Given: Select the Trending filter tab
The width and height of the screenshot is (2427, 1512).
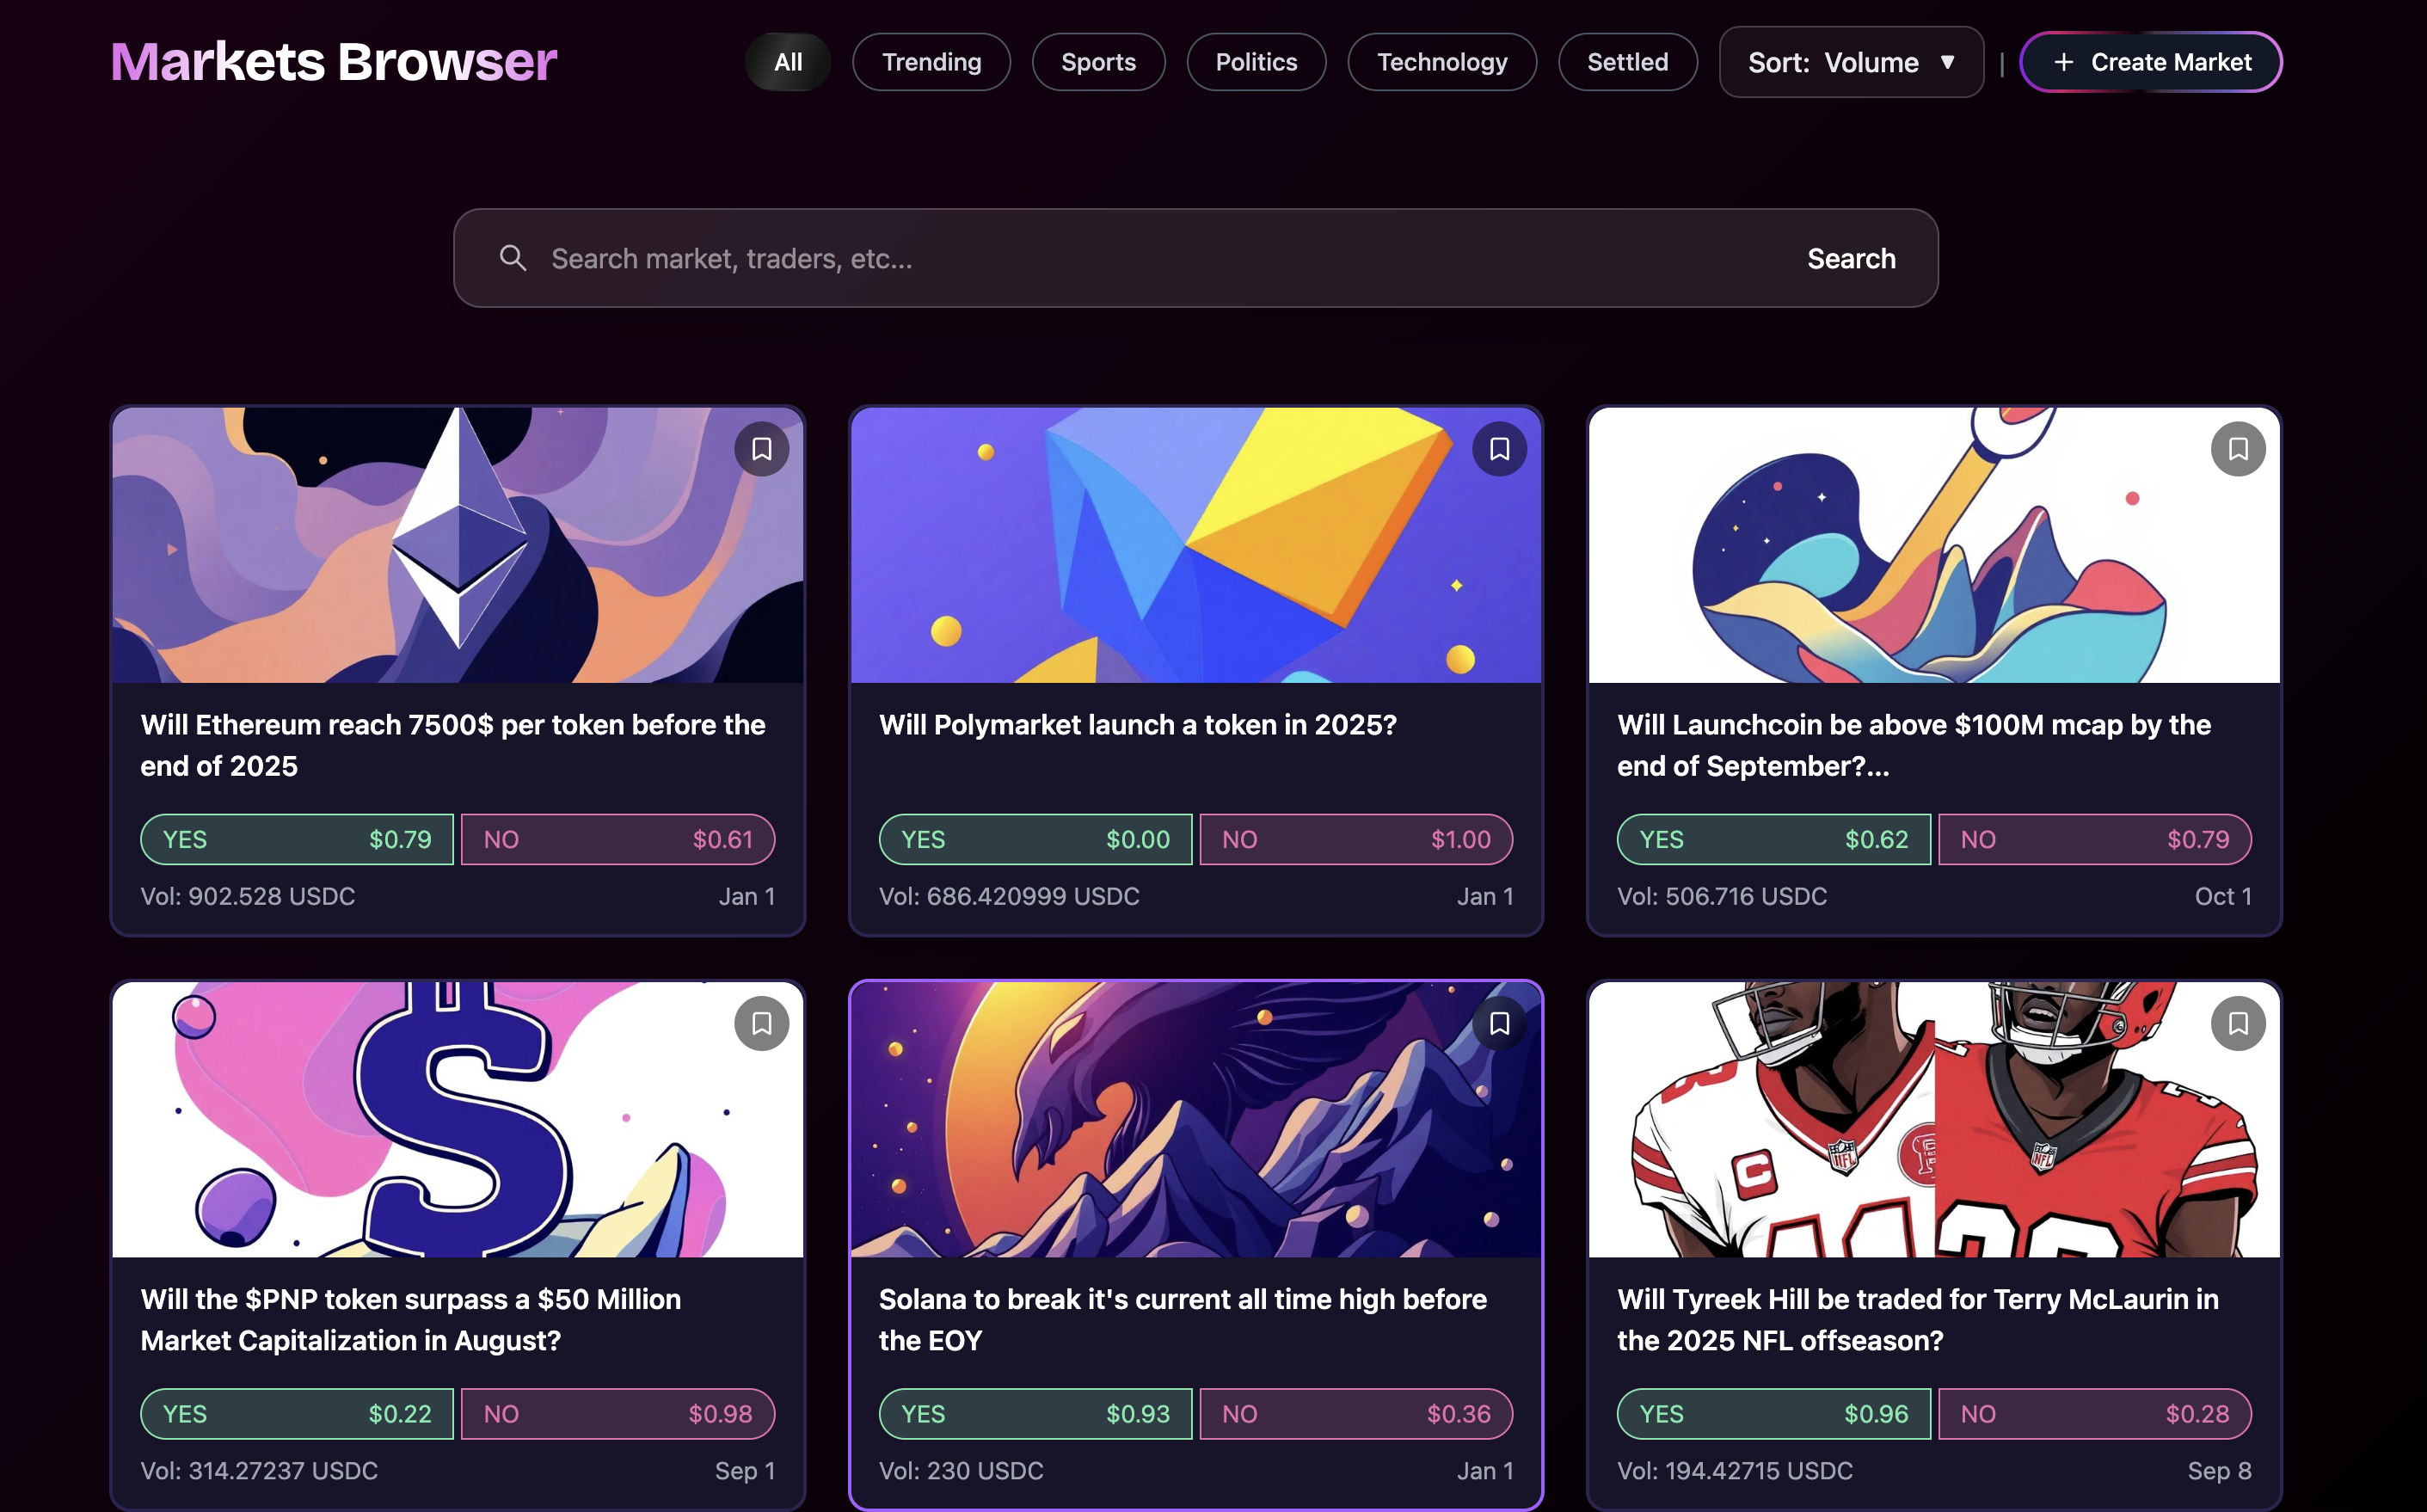Looking at the screenshot, I should [x=931, y=62].
